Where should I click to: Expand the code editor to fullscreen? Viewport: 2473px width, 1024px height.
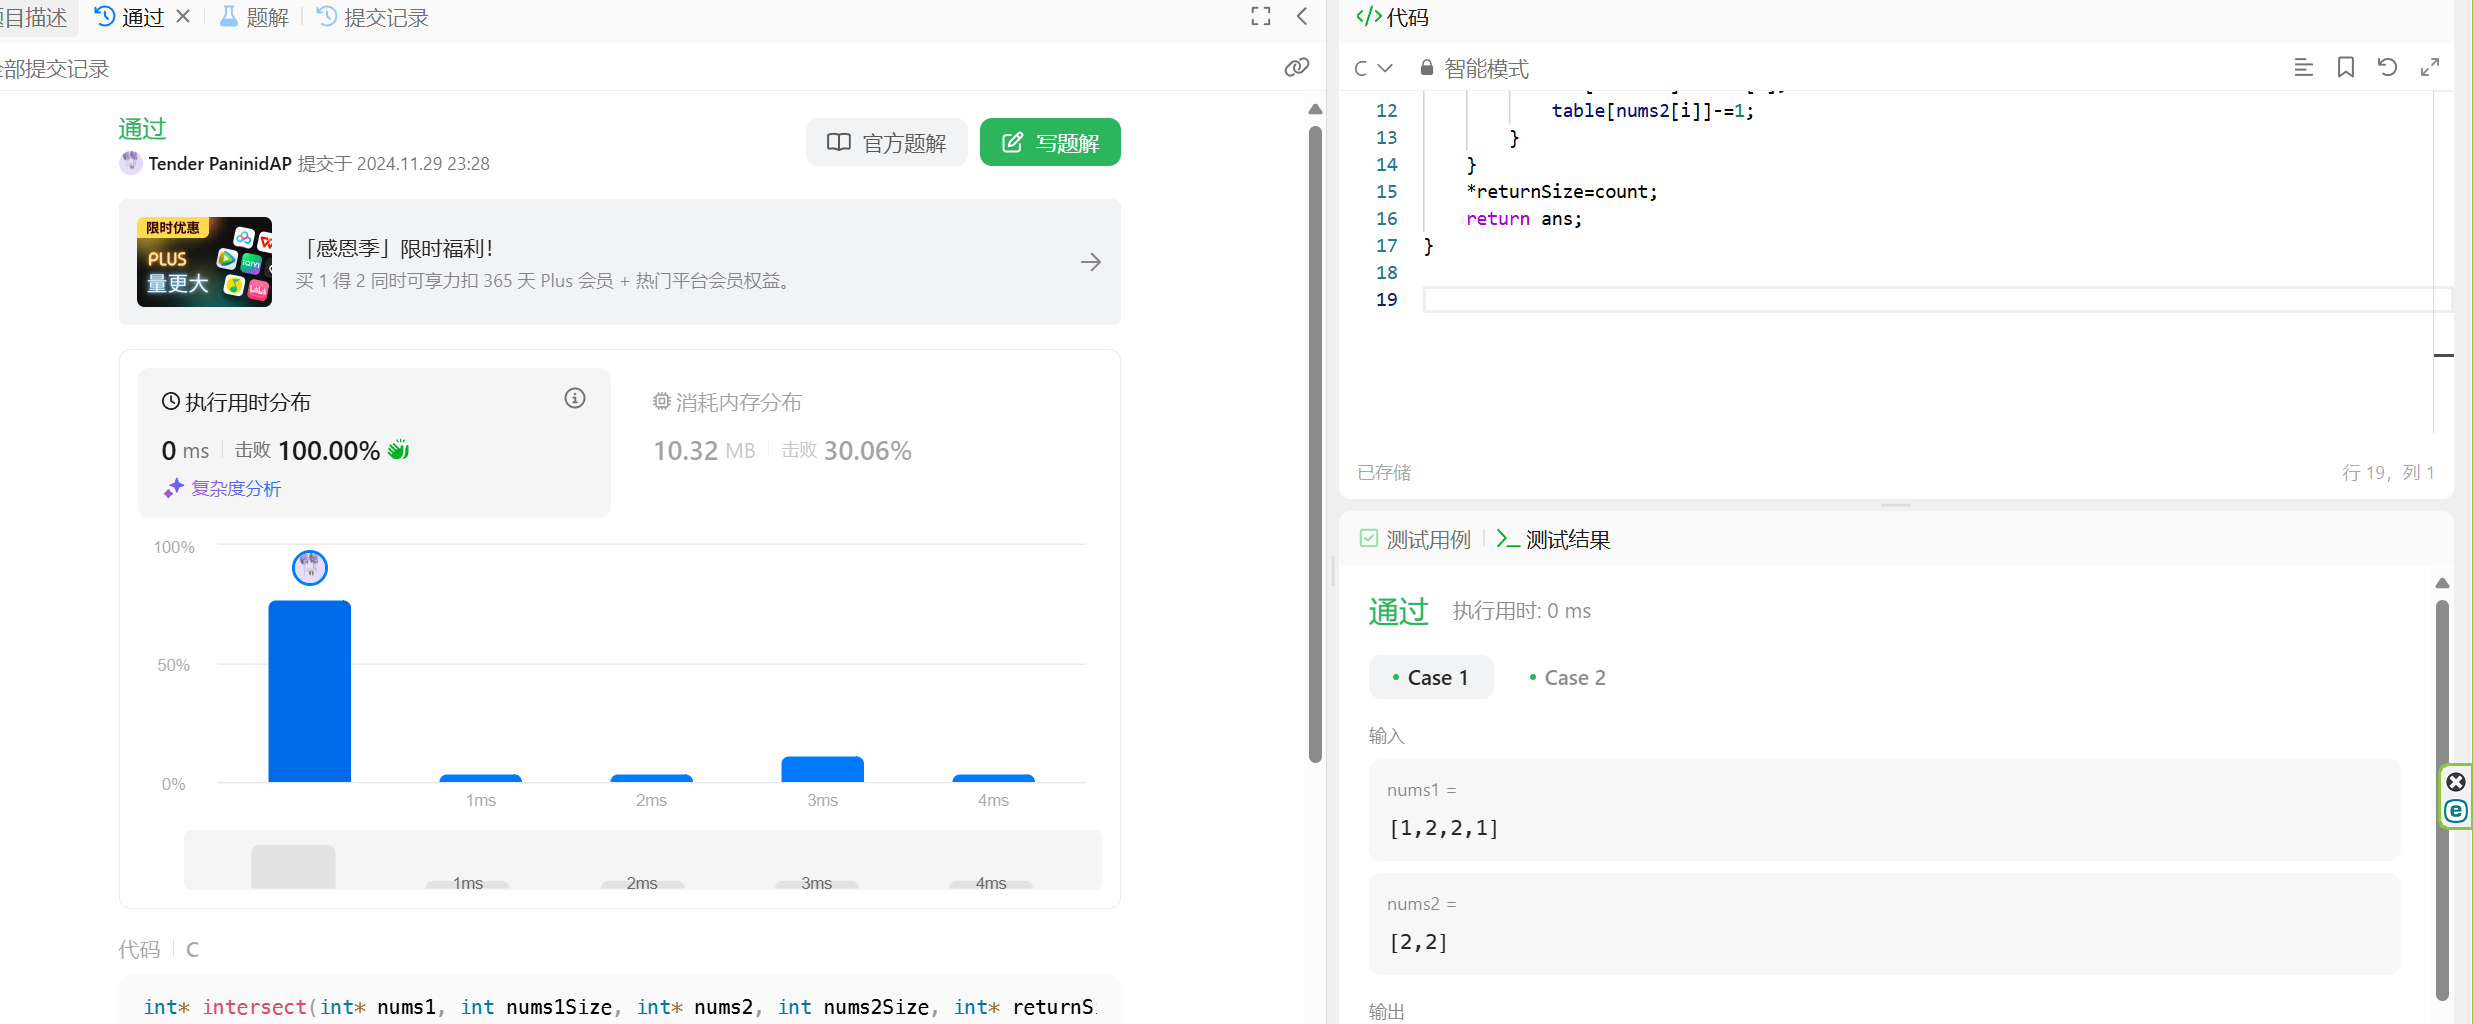coord(2429,67)
